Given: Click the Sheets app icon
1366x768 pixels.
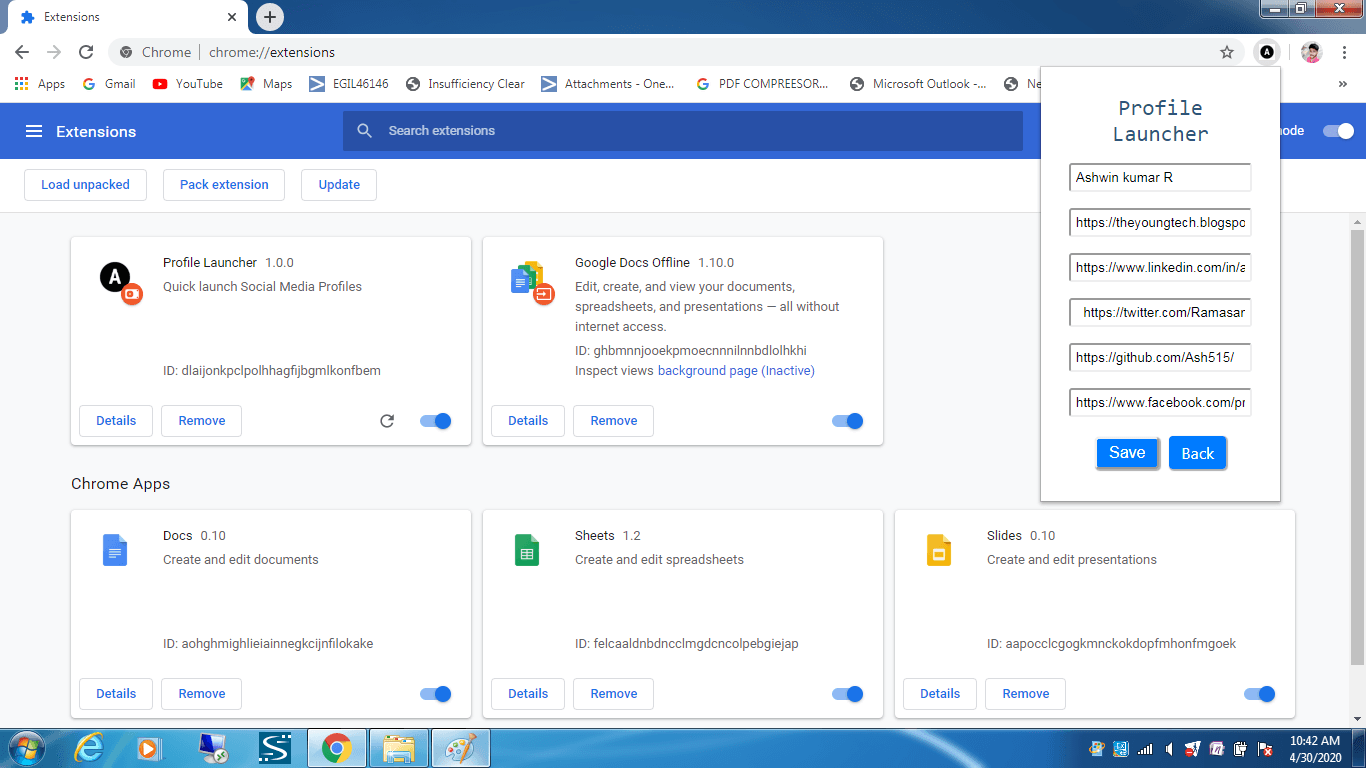Looking at the screenshot, I should coord(527,550).
